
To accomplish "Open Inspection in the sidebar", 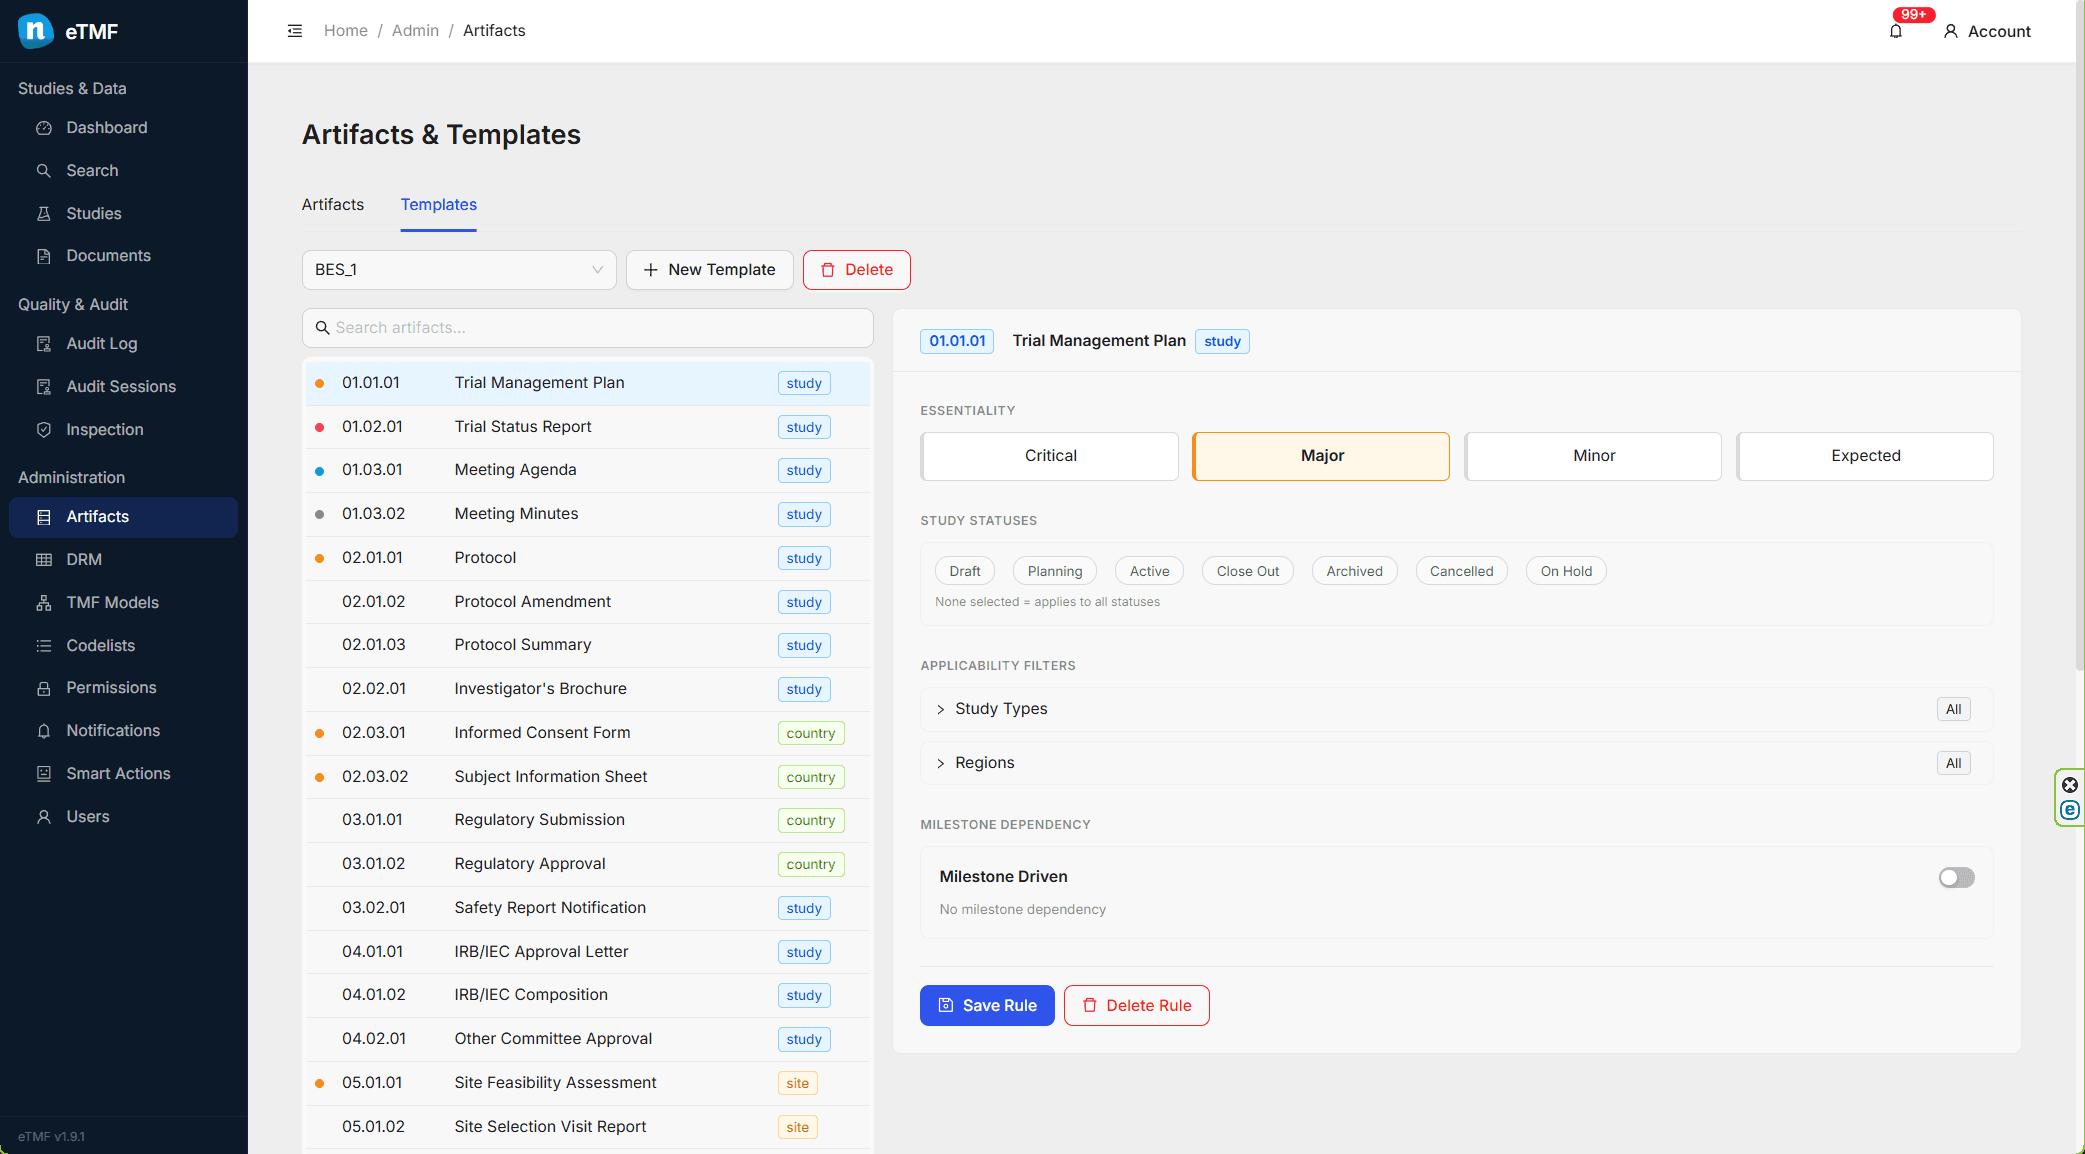I will tap(123, 430).
